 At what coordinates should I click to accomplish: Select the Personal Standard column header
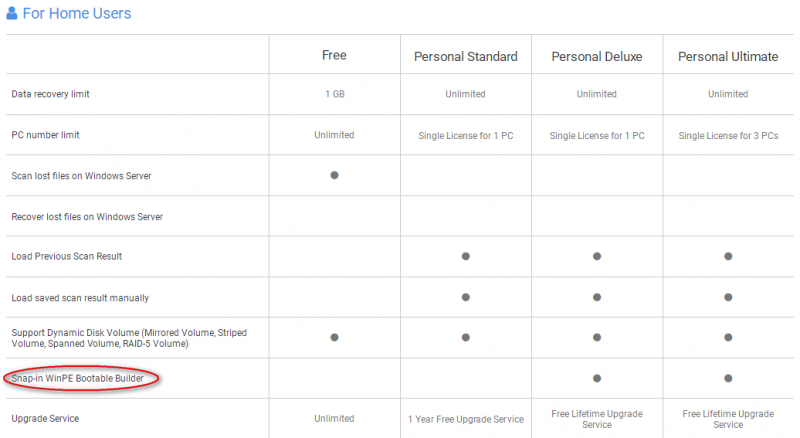point(466,57)
